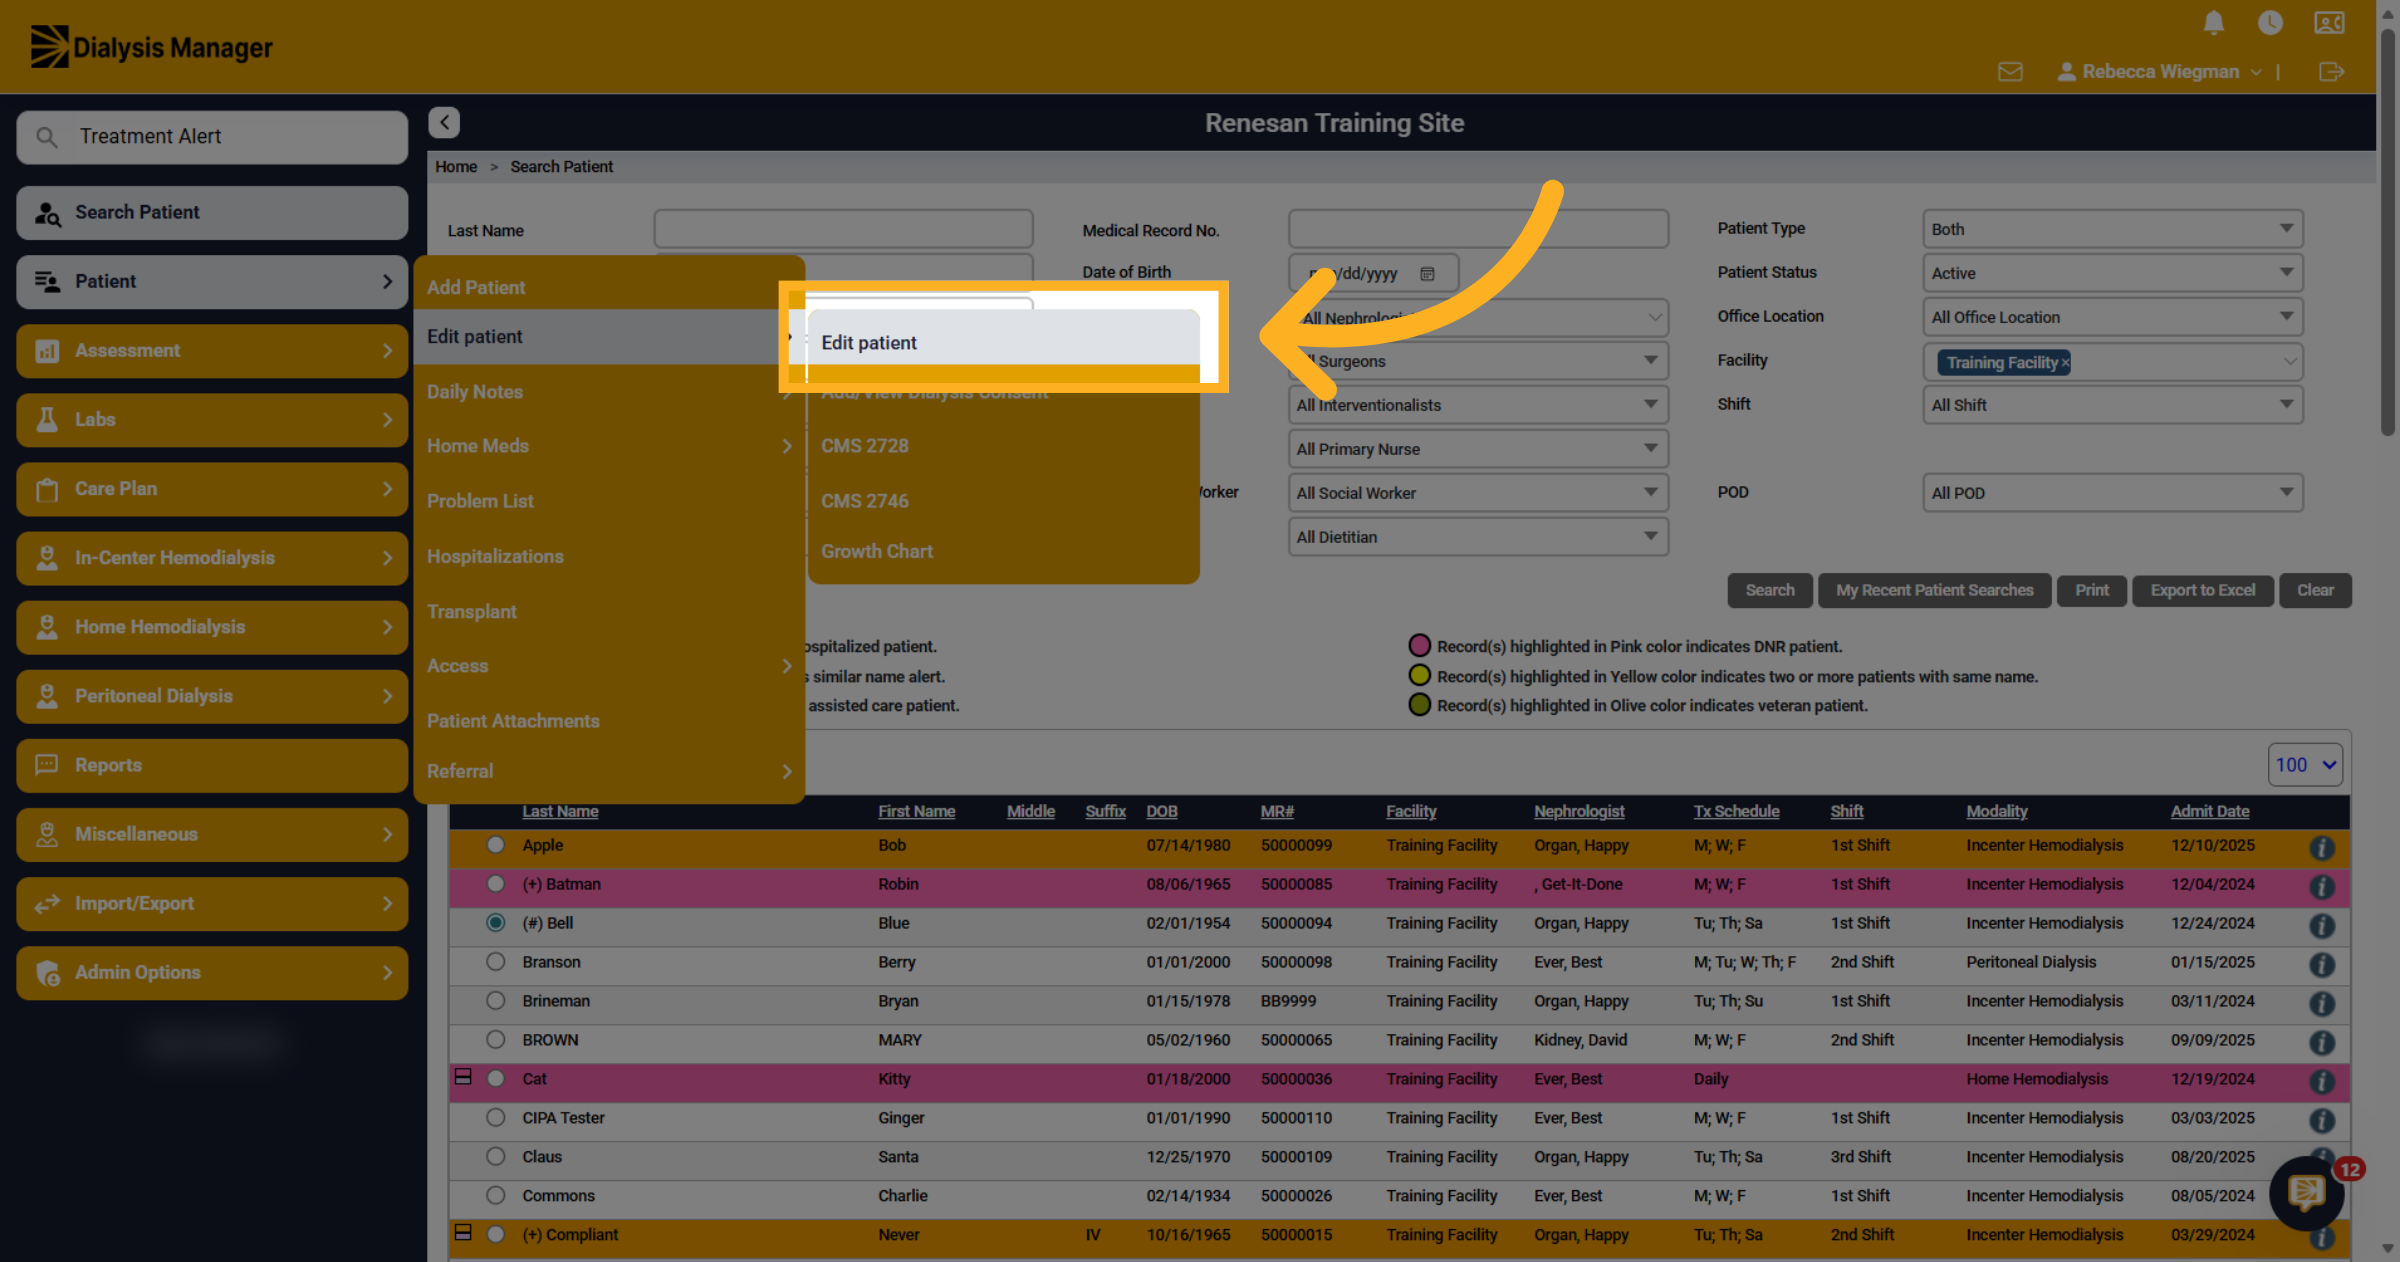Click the clock icon in header

pos(2270,22)
